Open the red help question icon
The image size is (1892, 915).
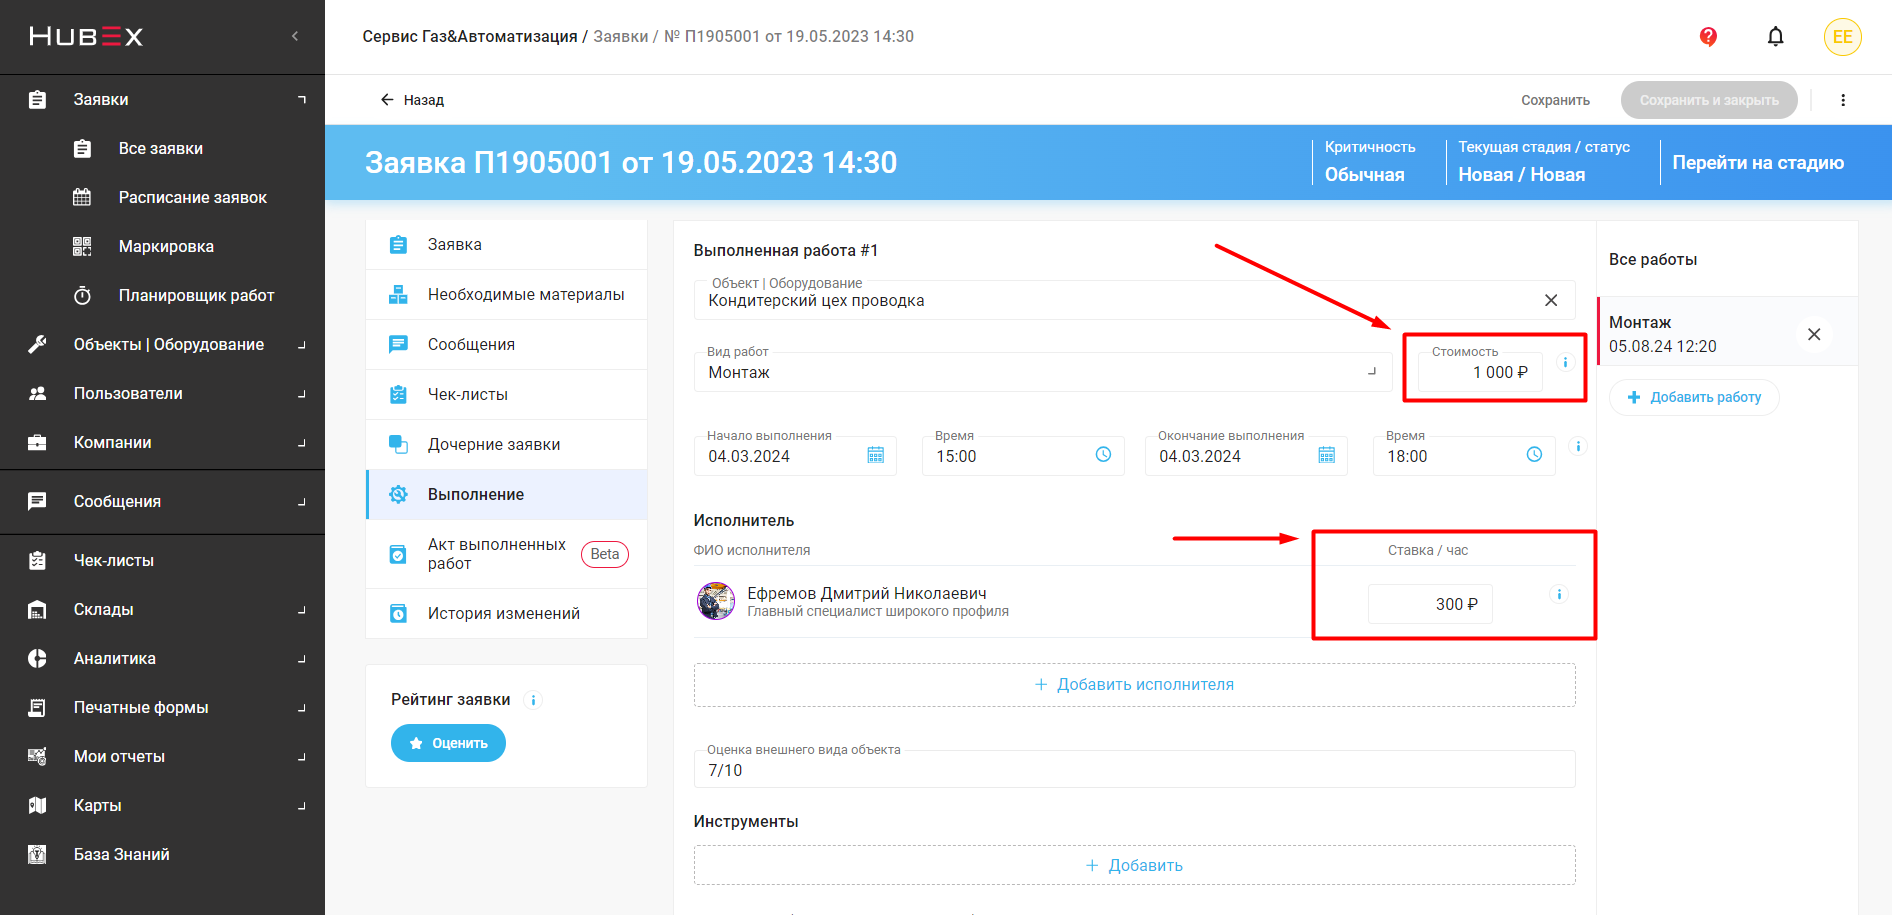point(1708,37)
